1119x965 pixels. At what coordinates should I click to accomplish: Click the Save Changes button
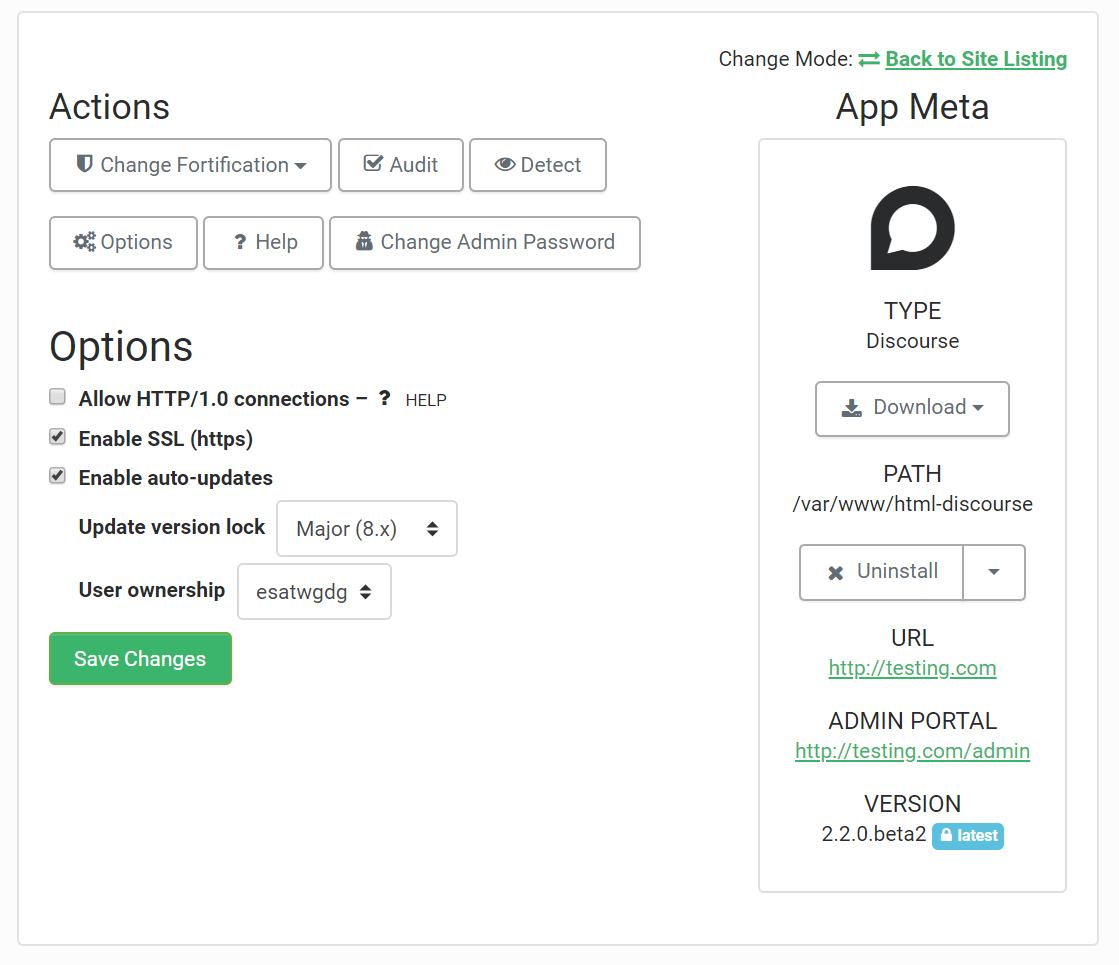click(141, 659)
